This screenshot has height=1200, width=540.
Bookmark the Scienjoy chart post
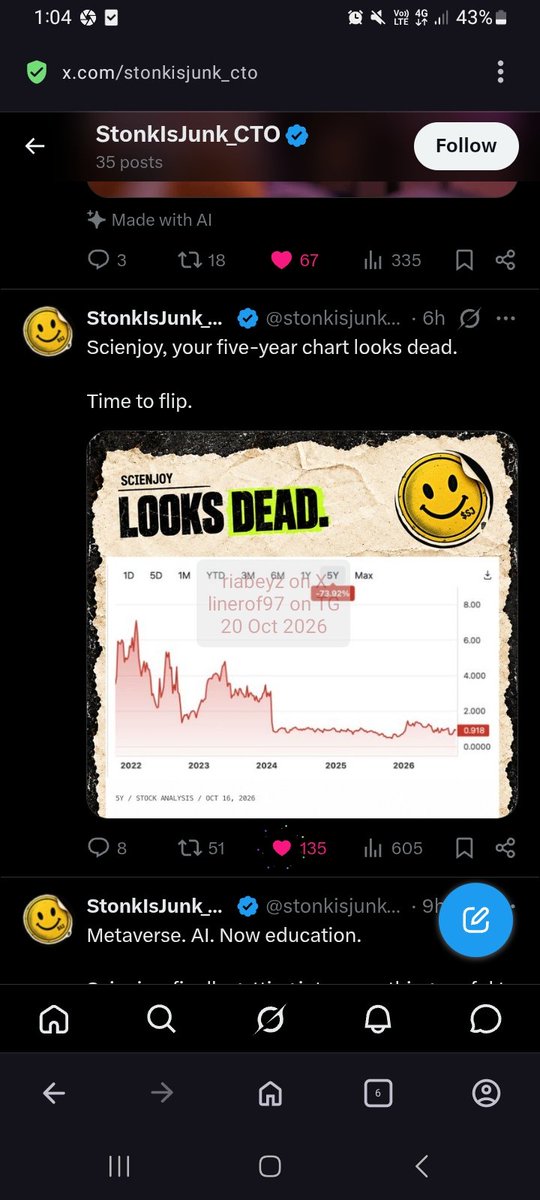(x=464, y=848)
